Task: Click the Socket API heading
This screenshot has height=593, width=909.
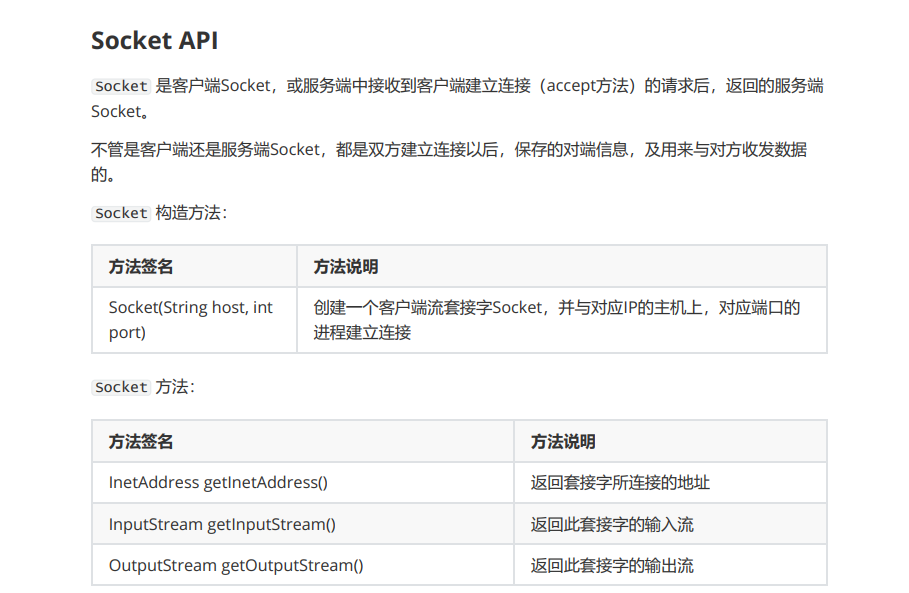Action: tap(154, 42)
